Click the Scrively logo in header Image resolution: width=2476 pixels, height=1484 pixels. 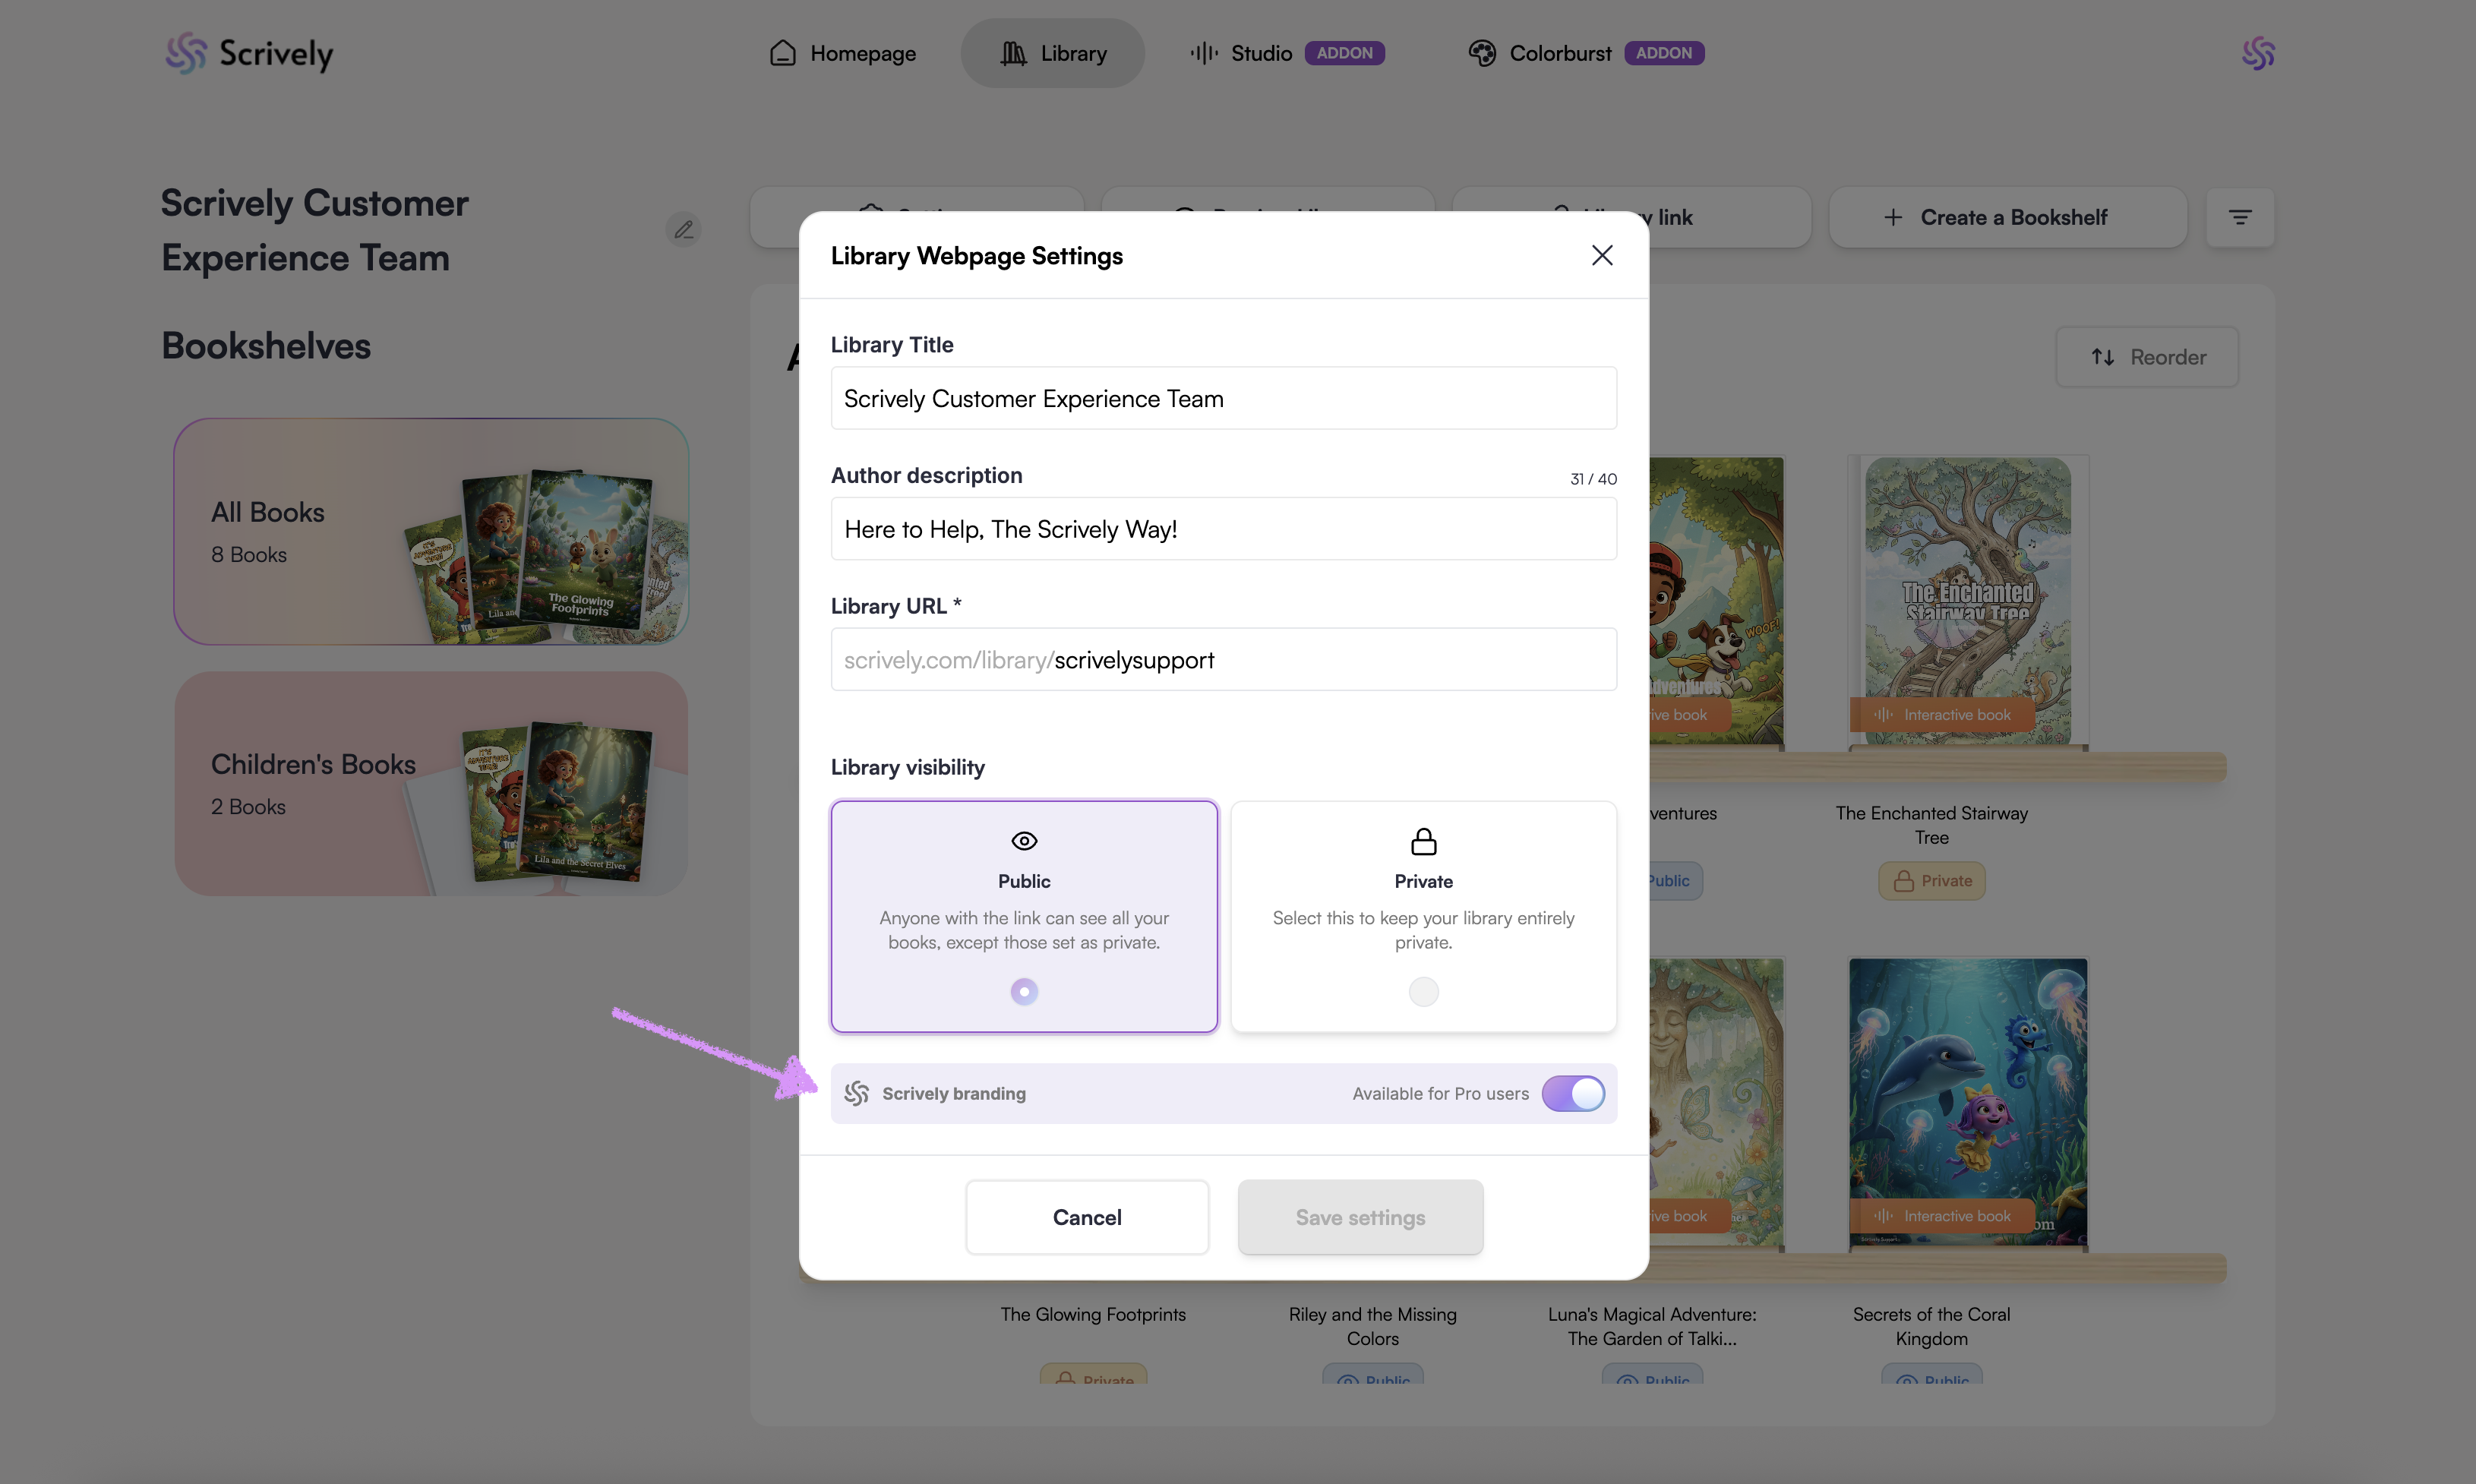coord(248,53)
